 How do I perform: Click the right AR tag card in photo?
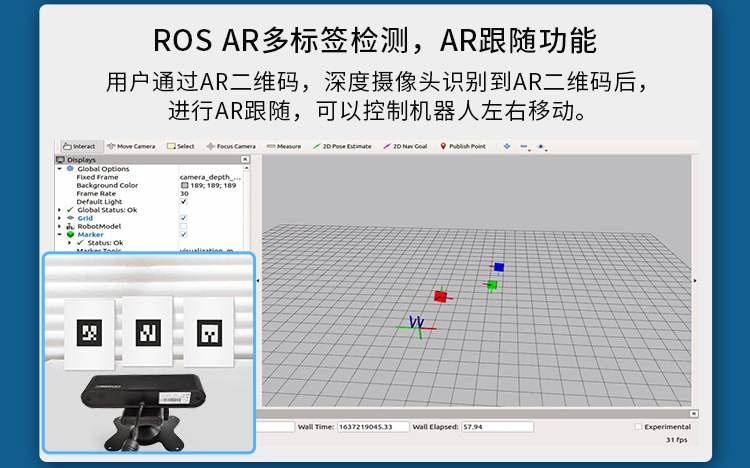[209, 332]
